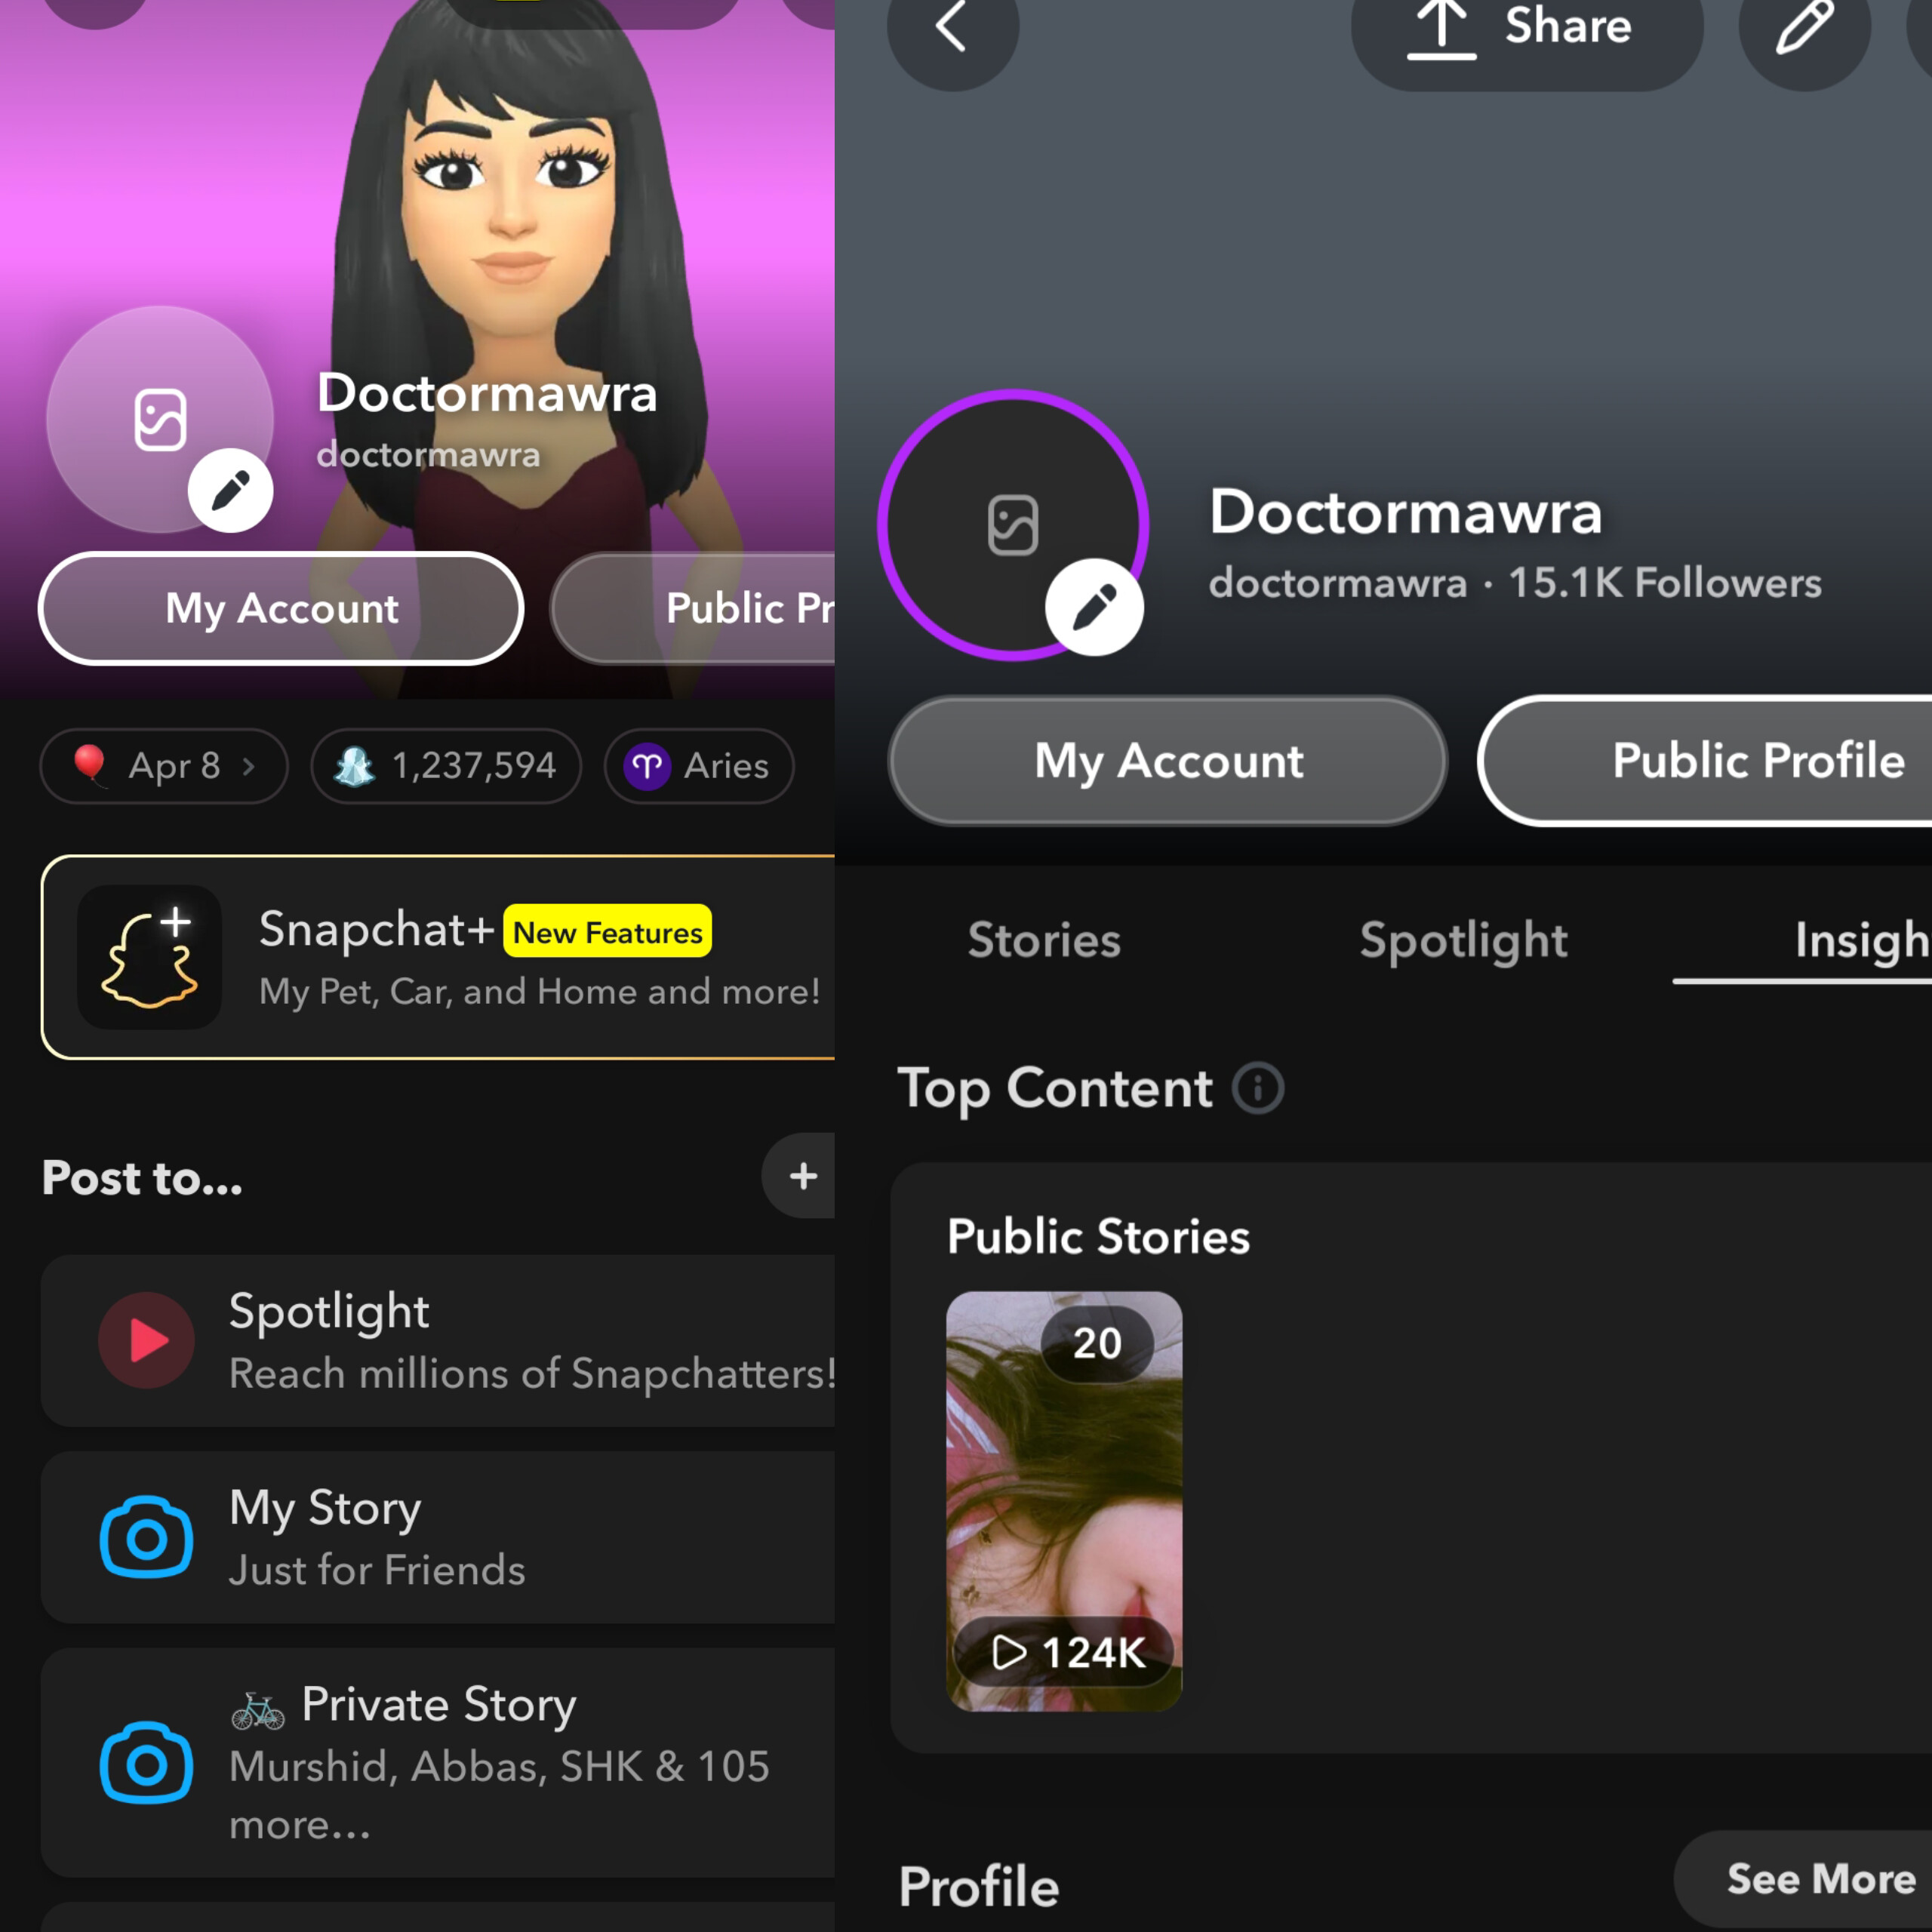Tap the plus button beside Post to...
Screen dimensions: 1932x1932
(x=800, y=1176)
